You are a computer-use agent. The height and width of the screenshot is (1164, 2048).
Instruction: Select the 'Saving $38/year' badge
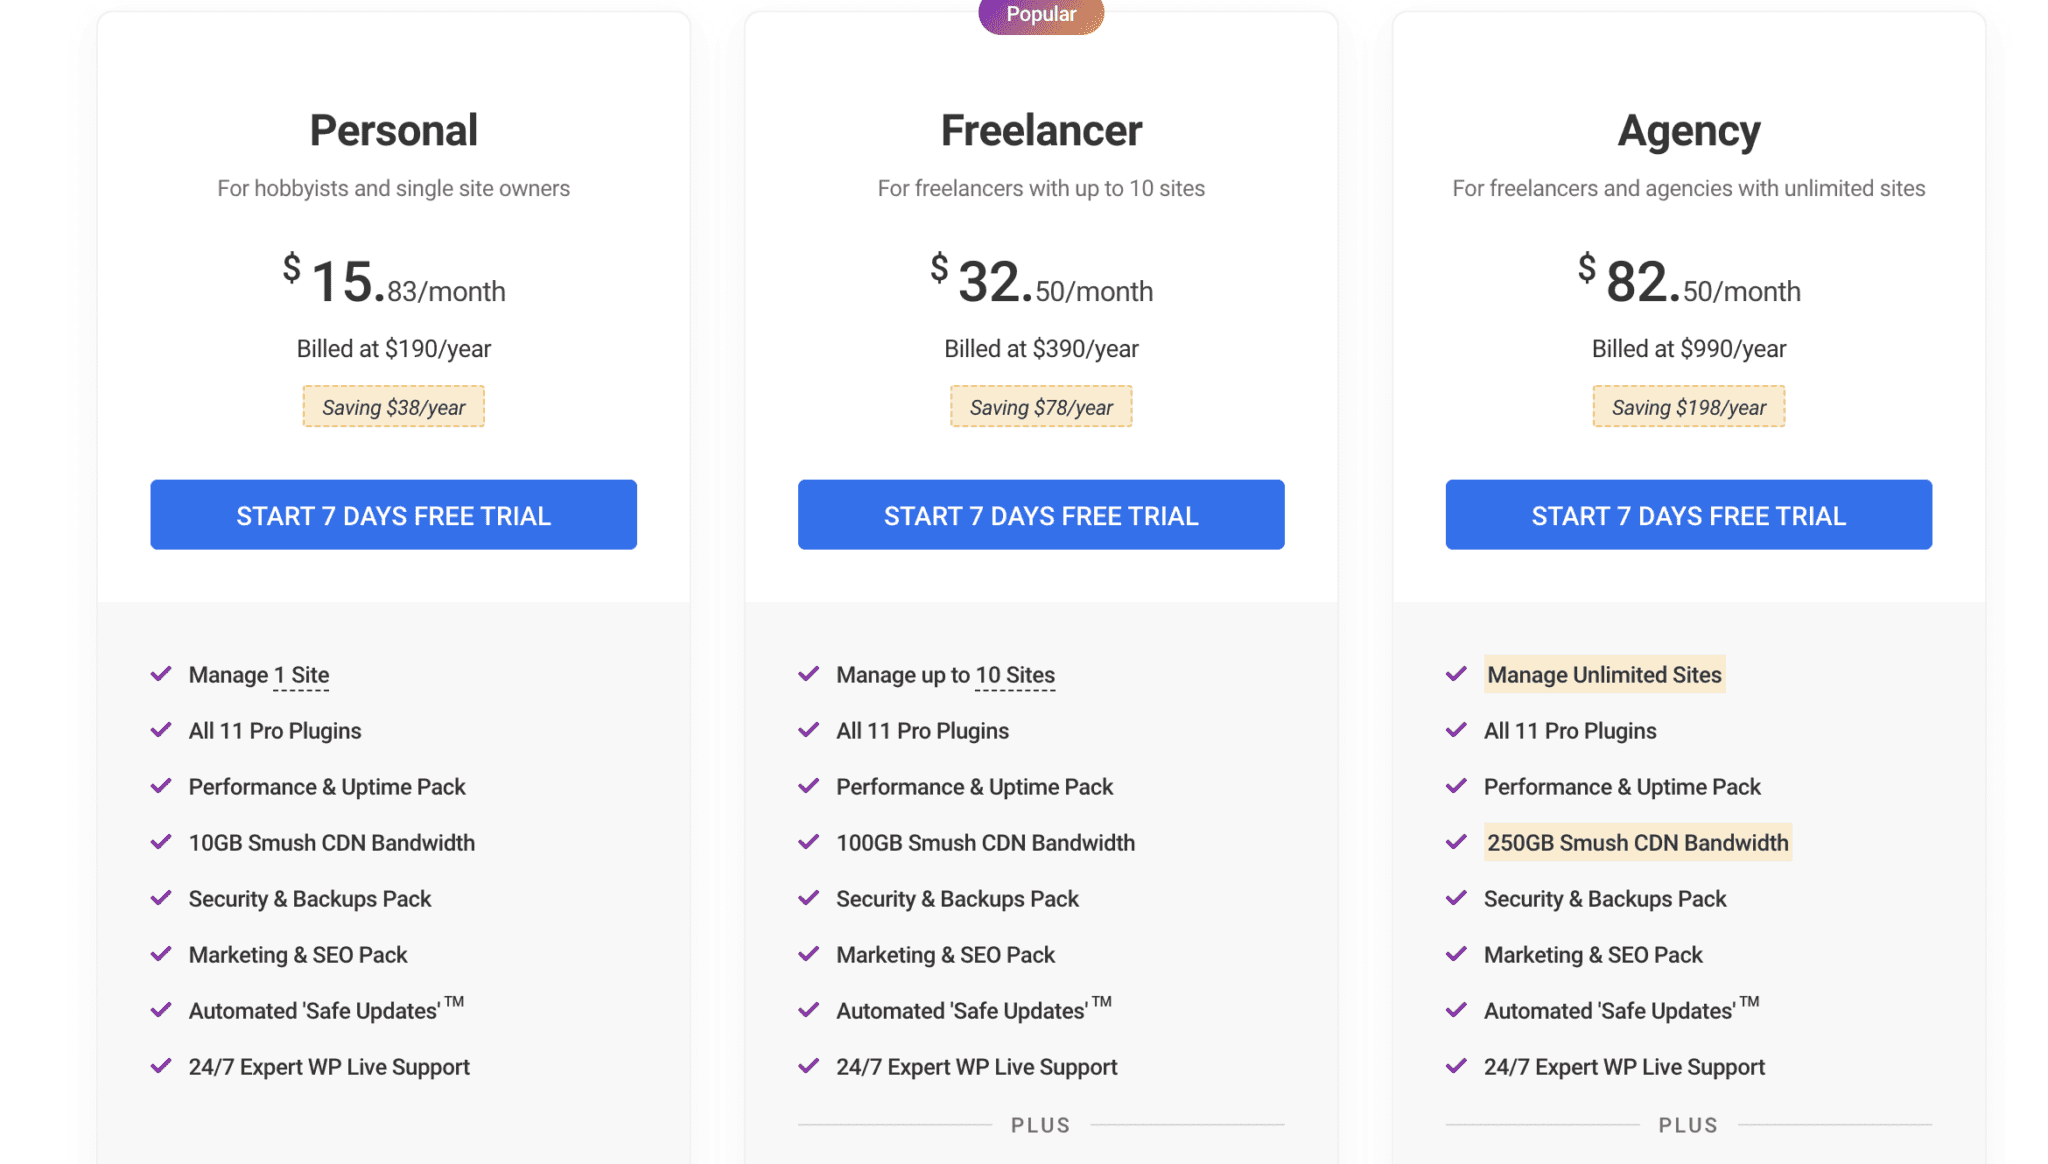point(393,406)
